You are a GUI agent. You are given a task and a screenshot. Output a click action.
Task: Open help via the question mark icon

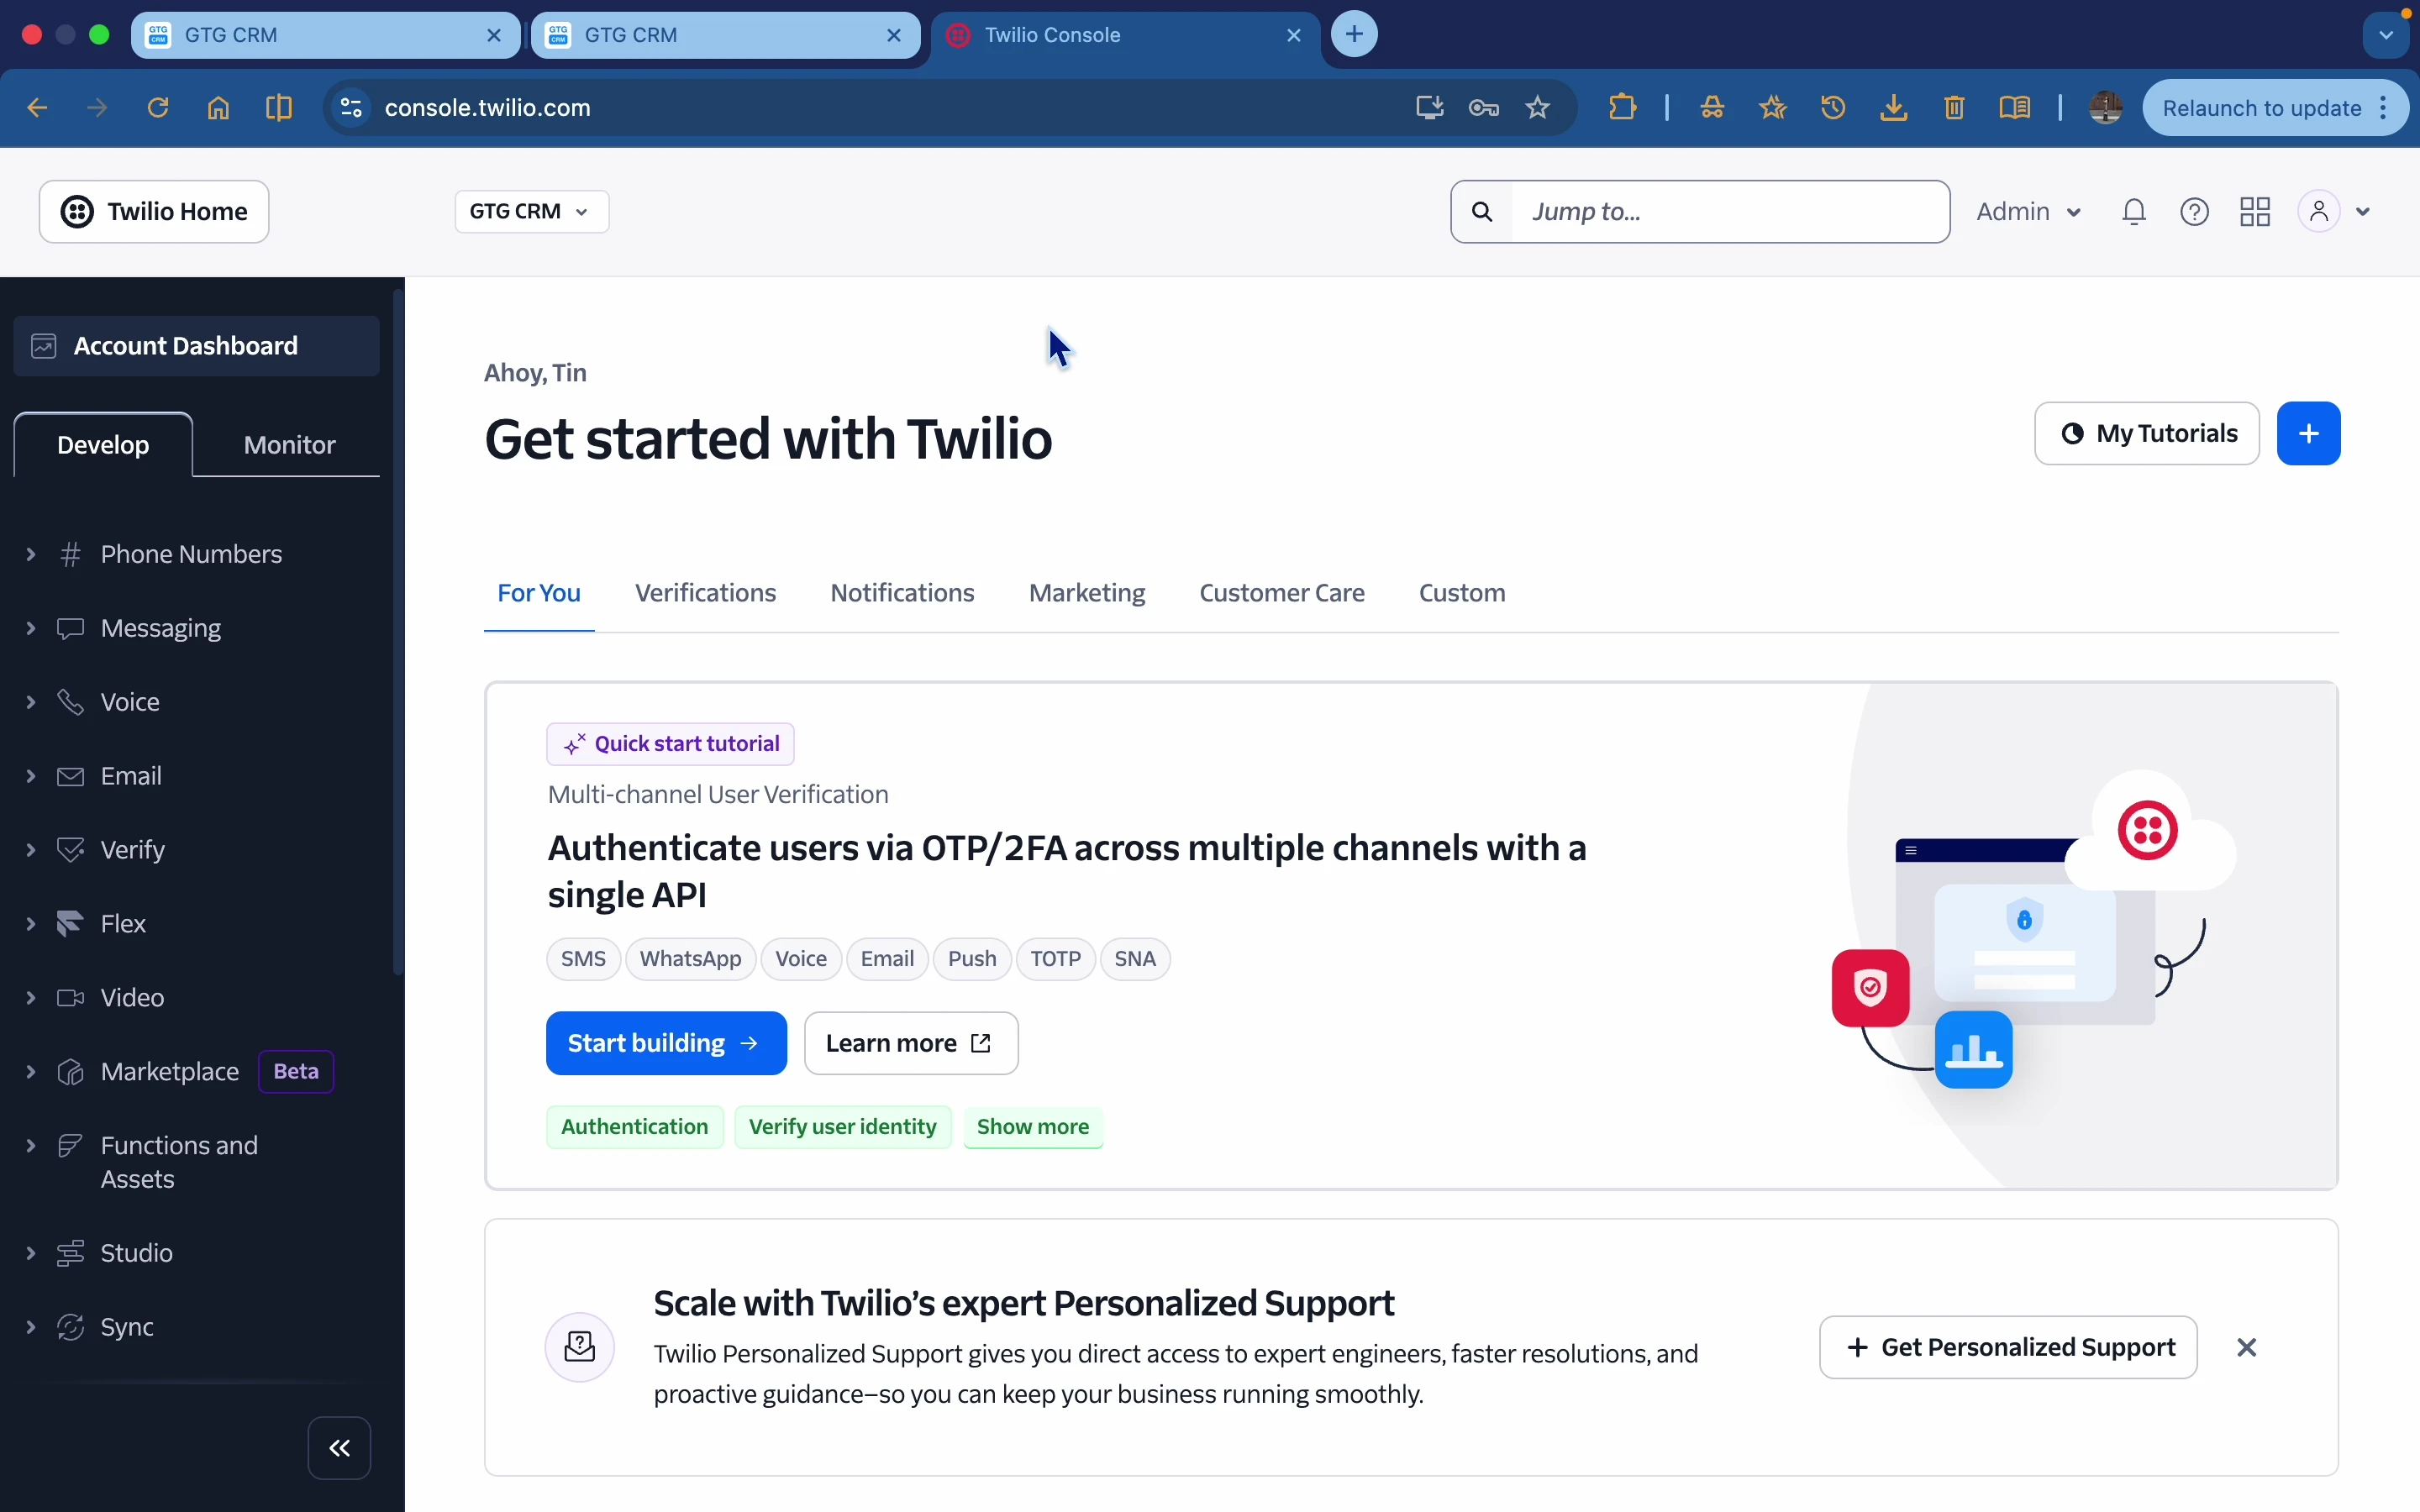click(x=2195, y=211)
